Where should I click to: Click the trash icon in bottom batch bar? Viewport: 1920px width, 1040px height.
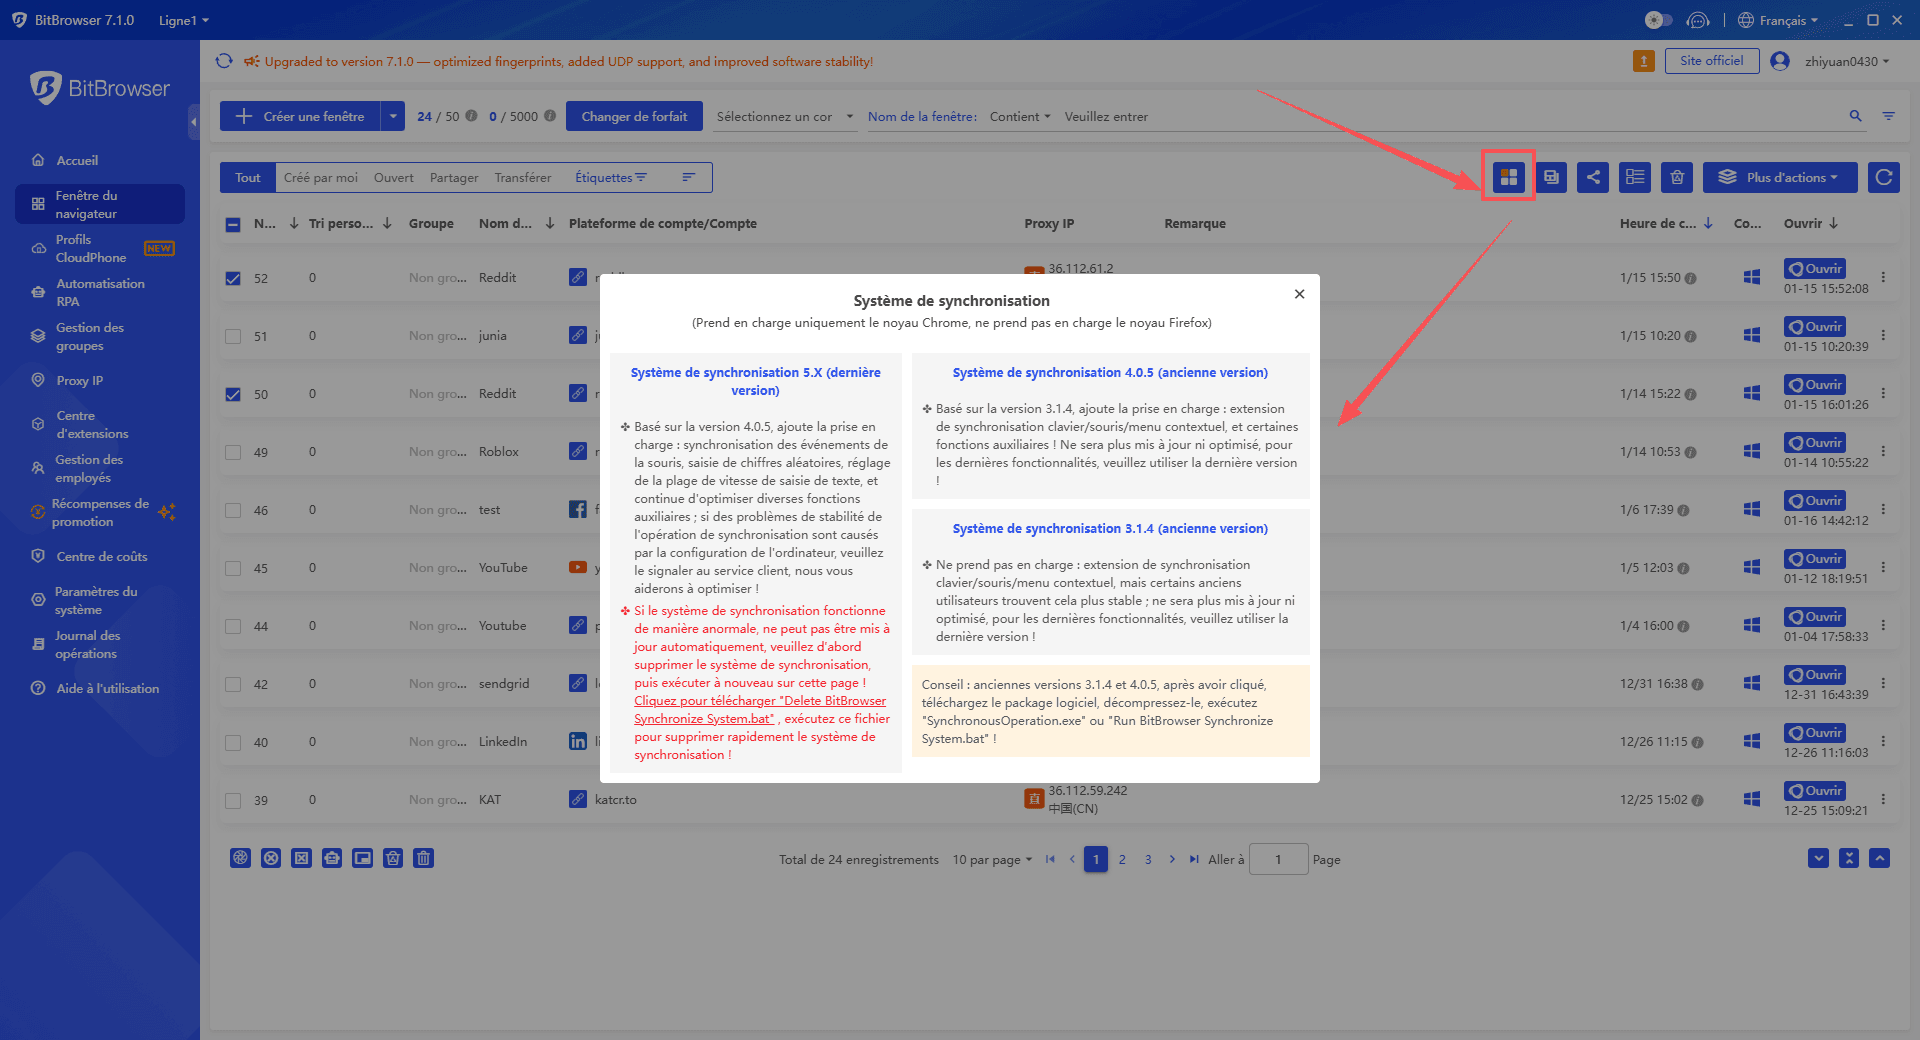(423, 858)
